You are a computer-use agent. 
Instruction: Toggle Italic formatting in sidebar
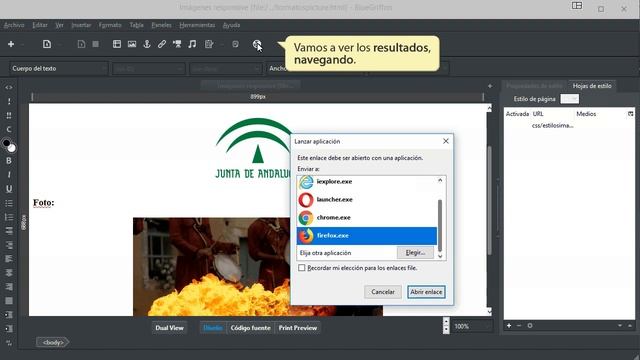(9, 175)
